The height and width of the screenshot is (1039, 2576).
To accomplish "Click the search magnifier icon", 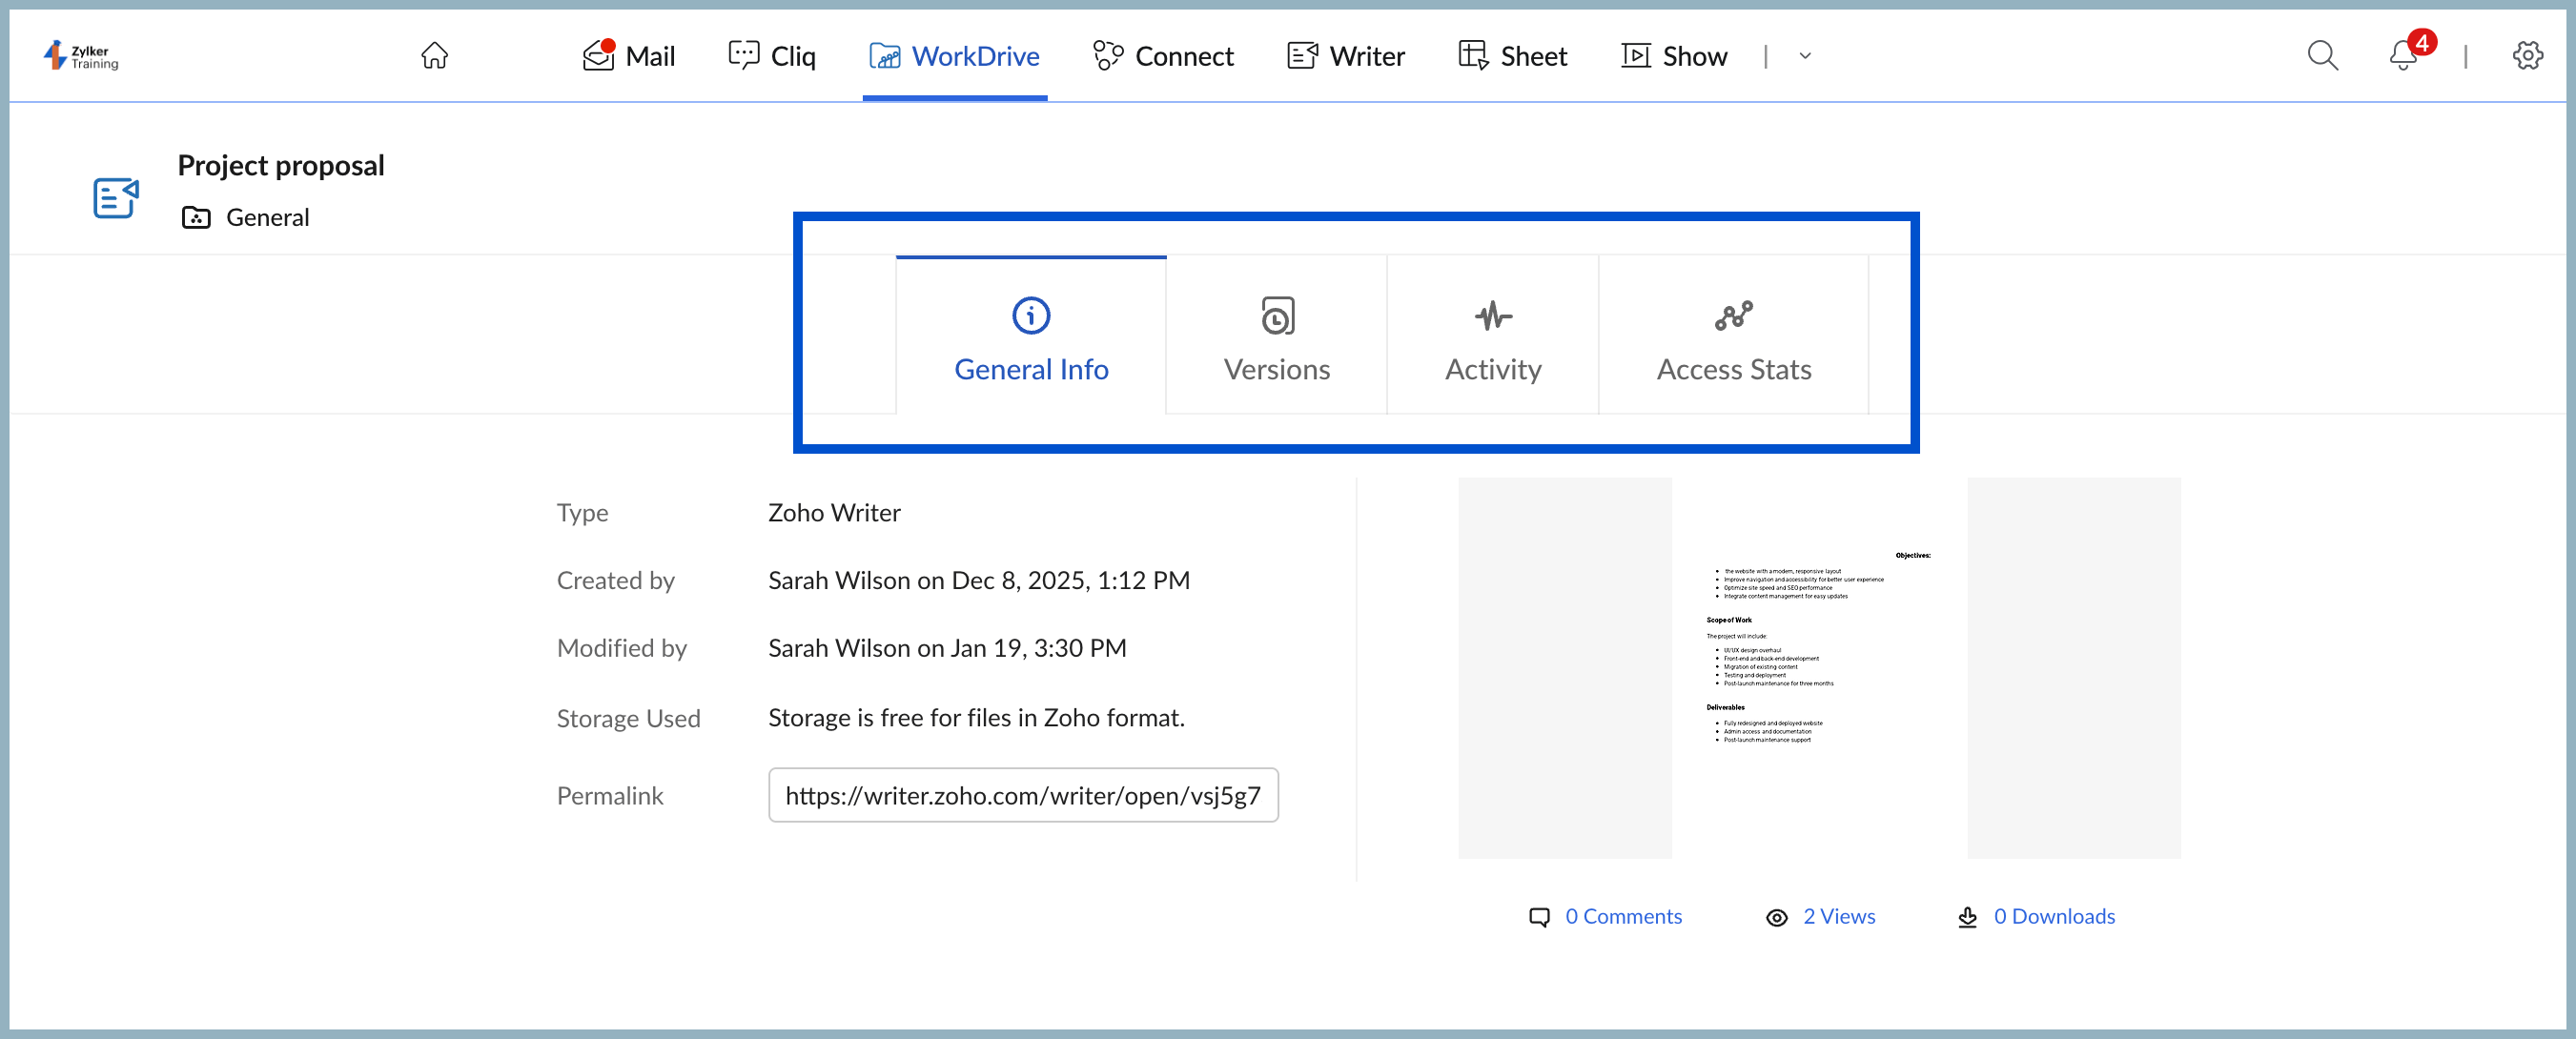I will [x=2323, y=56].
